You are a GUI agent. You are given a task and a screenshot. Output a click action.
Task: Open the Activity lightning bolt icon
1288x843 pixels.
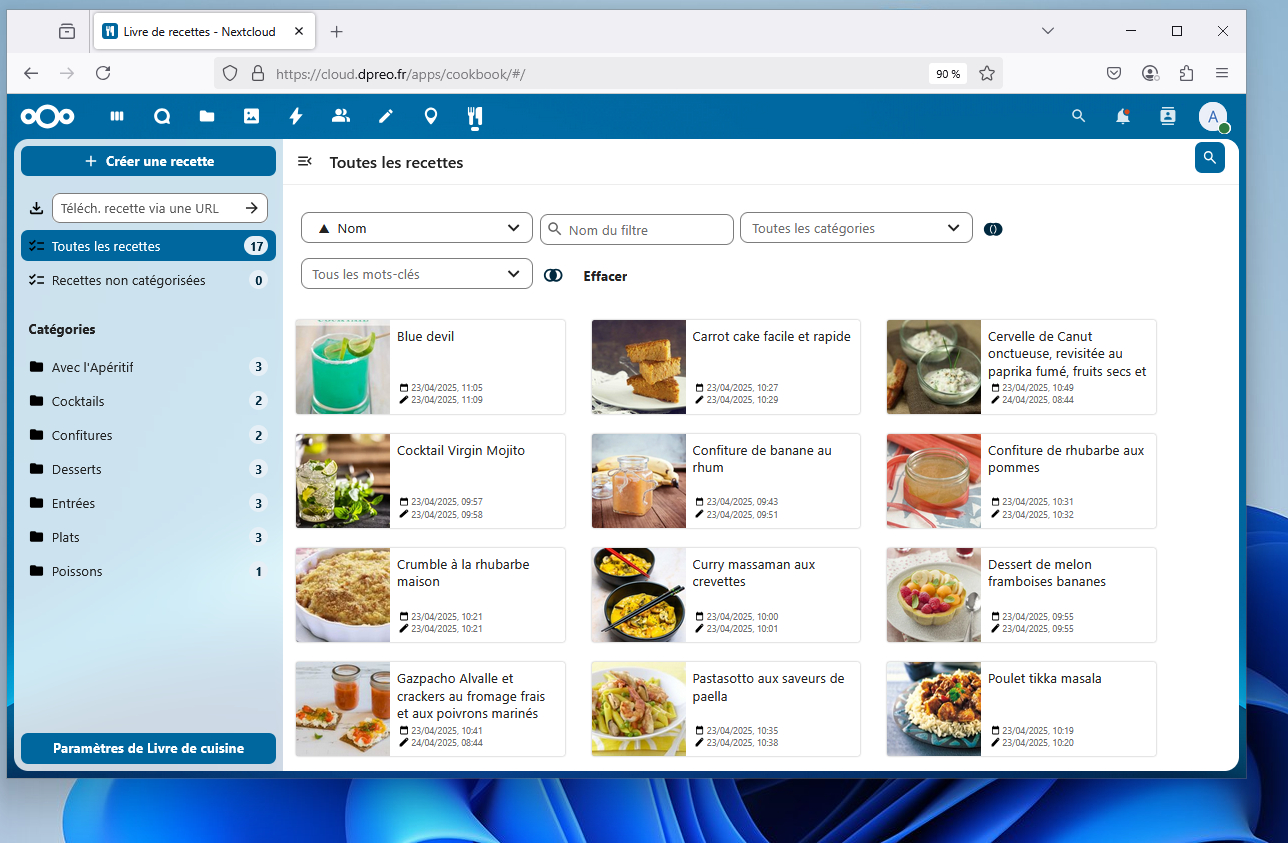click(296, 116)
